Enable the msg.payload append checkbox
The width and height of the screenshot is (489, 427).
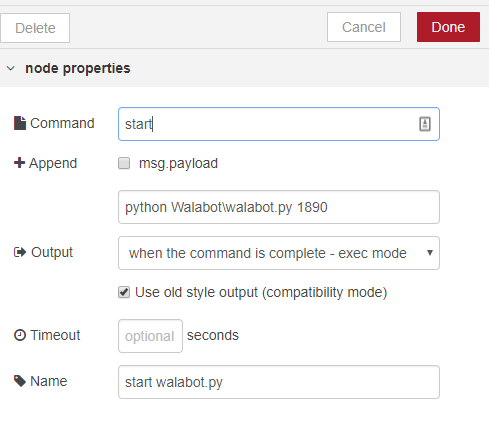point(124,163)
